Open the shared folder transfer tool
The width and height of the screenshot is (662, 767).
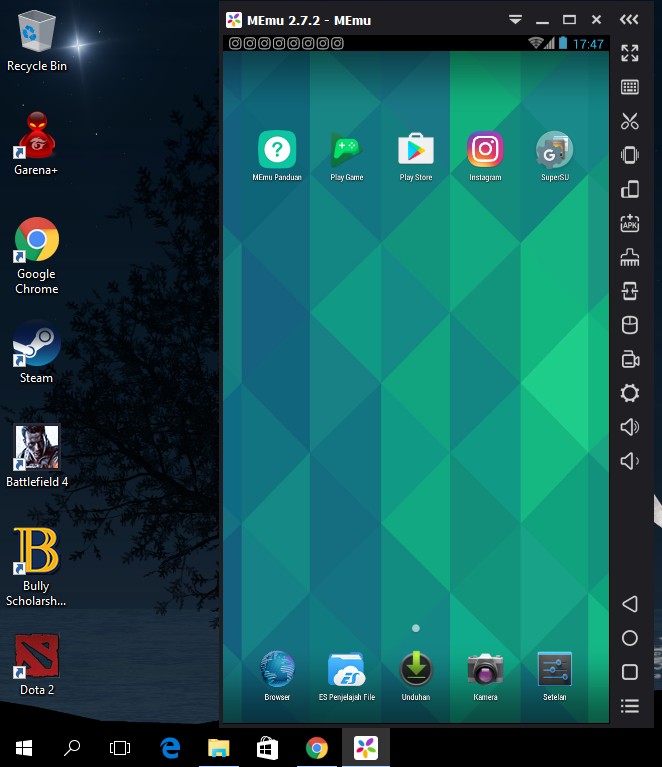click(x=630, y=291)
